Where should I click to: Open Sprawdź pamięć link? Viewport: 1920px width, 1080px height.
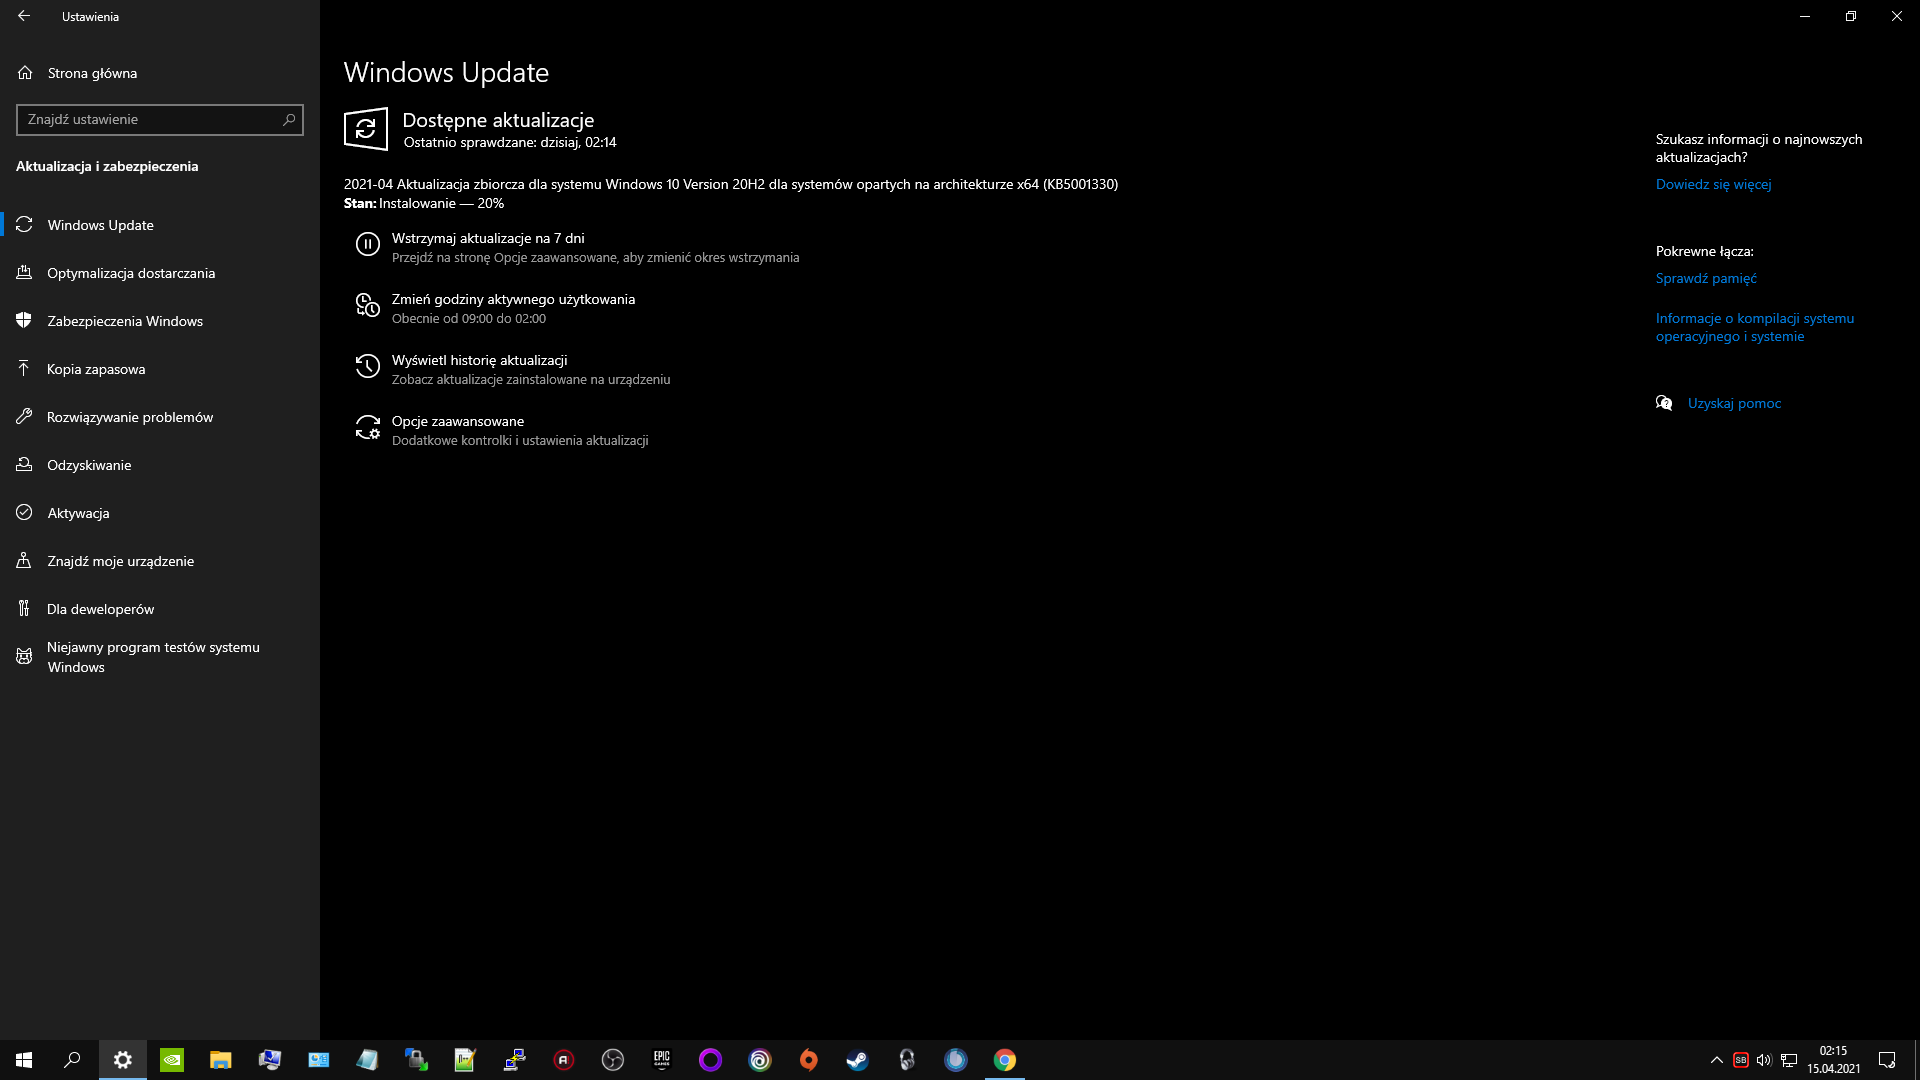(x=1705, y=279)
